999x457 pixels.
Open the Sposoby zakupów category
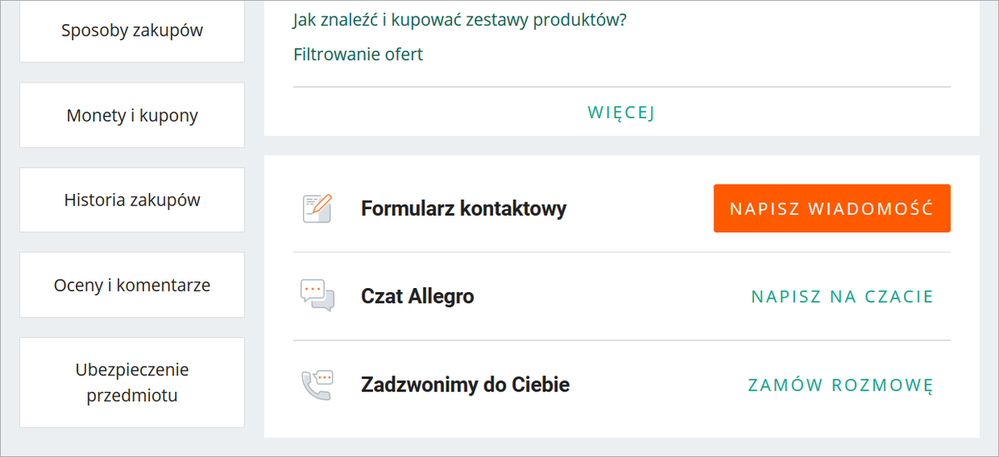(x=132, y=30)
